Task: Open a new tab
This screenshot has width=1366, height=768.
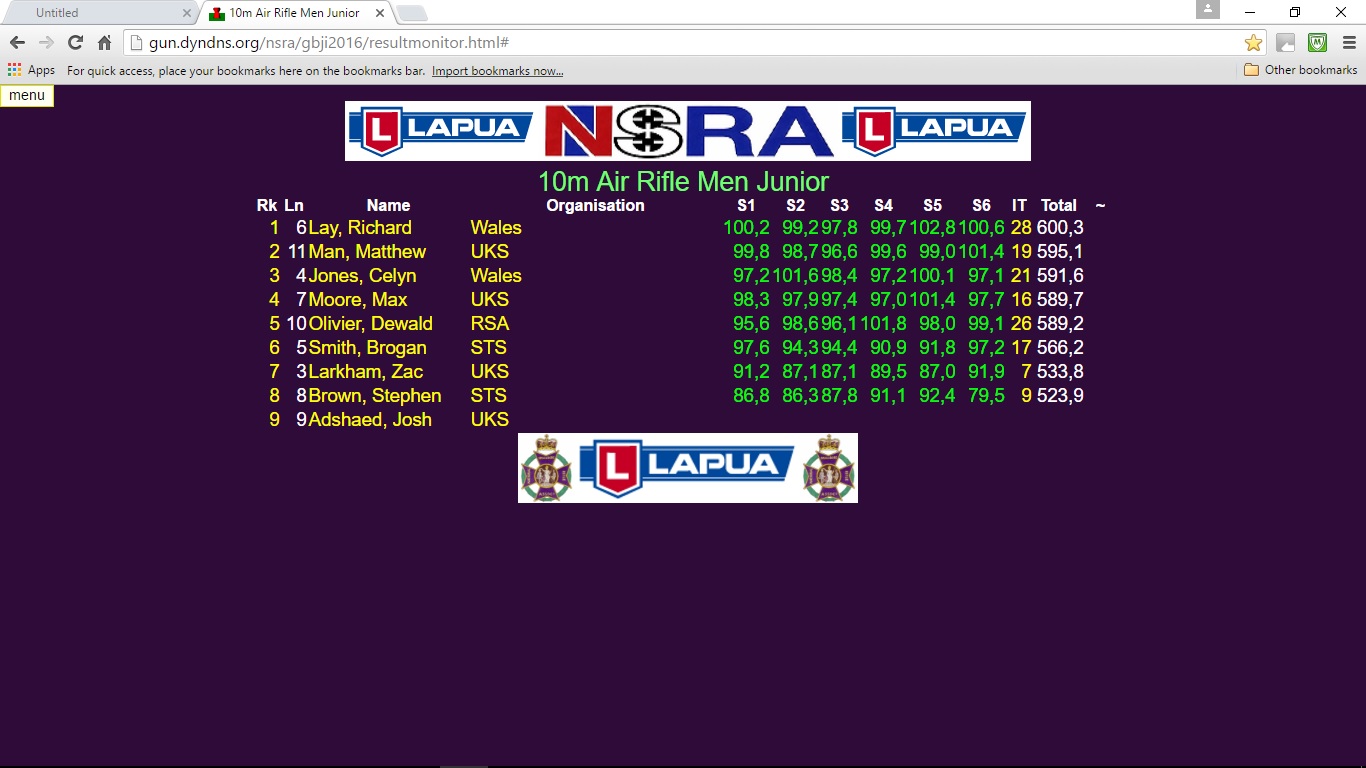Action: coord(412,13)
